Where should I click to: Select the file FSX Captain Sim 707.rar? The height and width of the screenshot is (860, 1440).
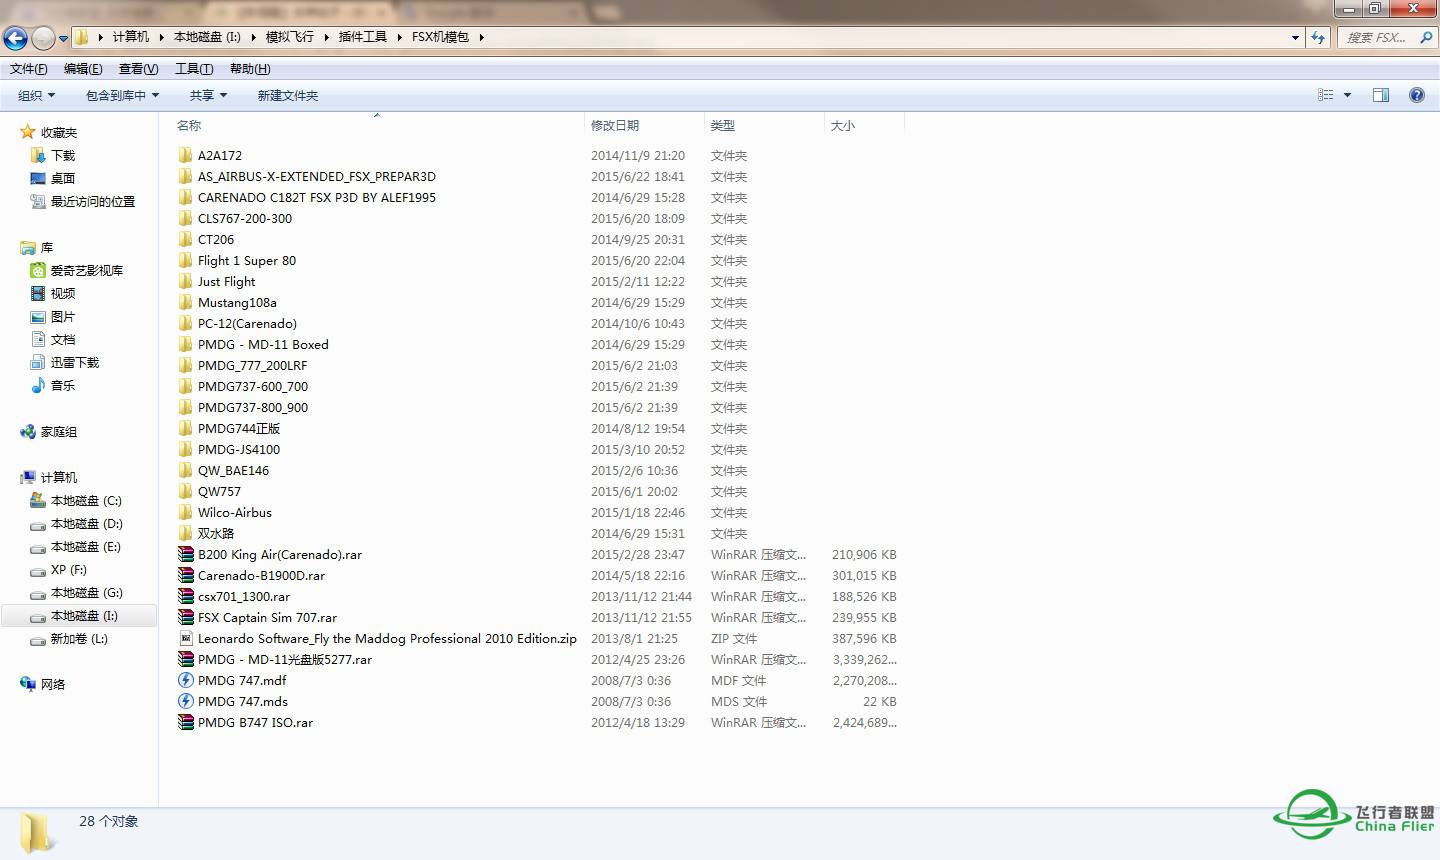pos(267,618)
